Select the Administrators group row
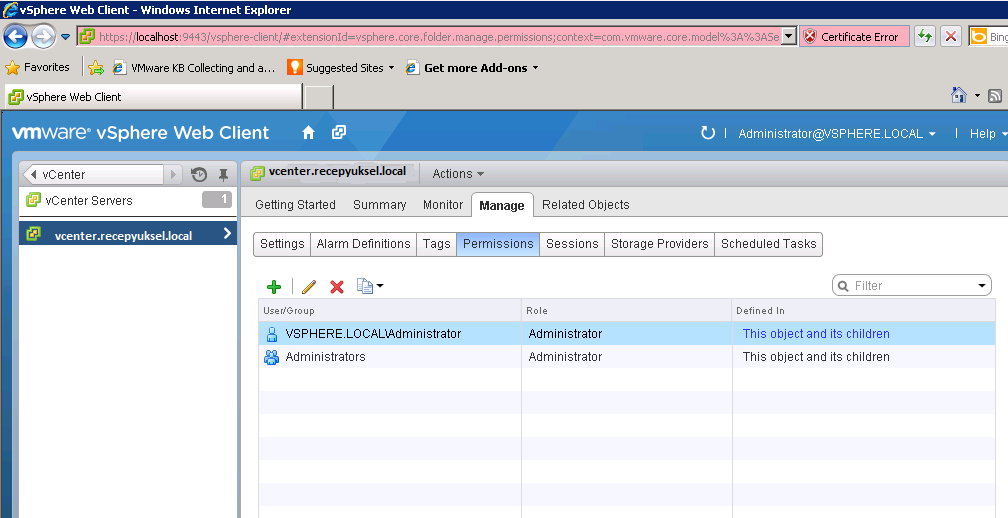 tap(627, 357)
